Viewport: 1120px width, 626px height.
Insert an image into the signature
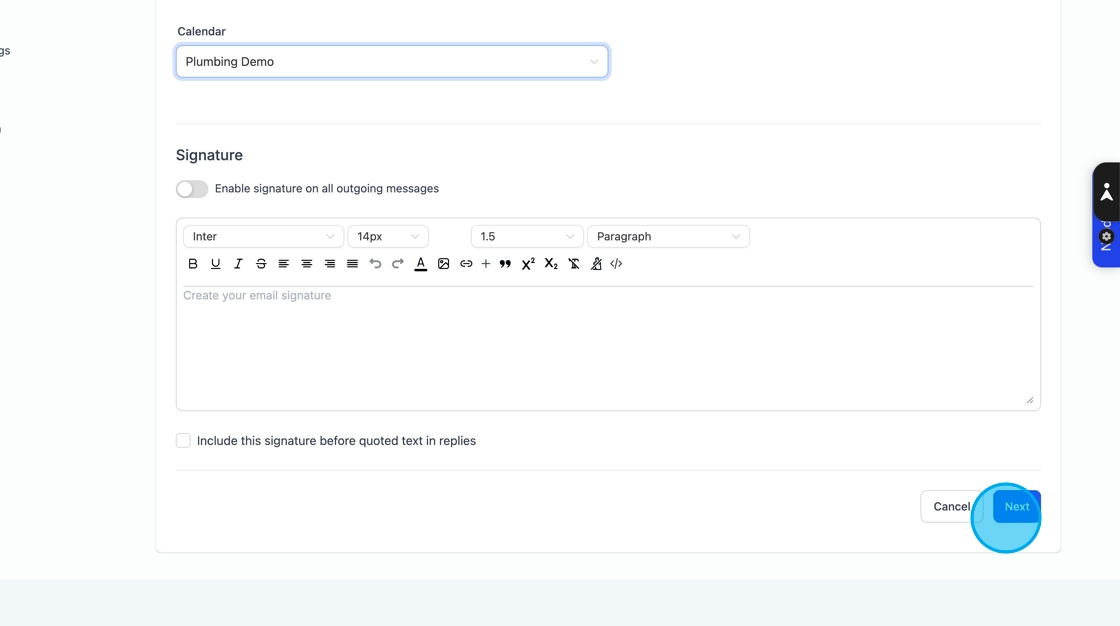443,264
